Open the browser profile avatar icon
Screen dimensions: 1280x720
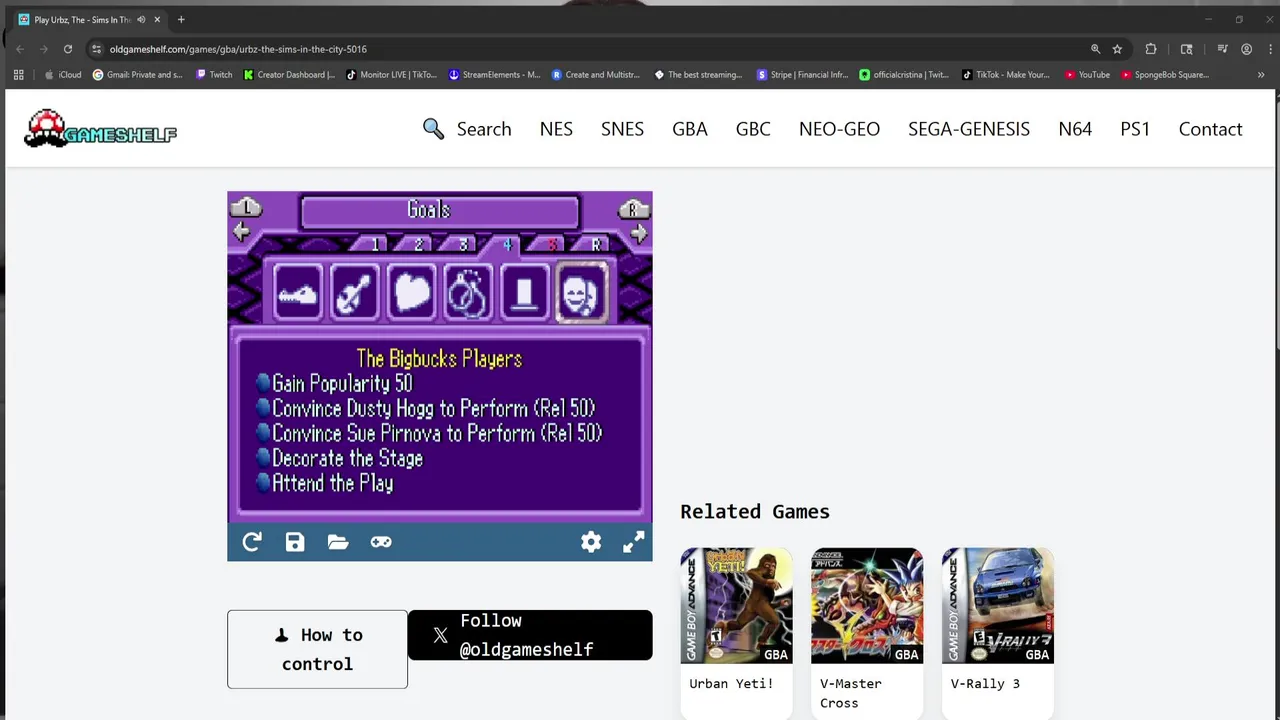[x=1246, y=49]
